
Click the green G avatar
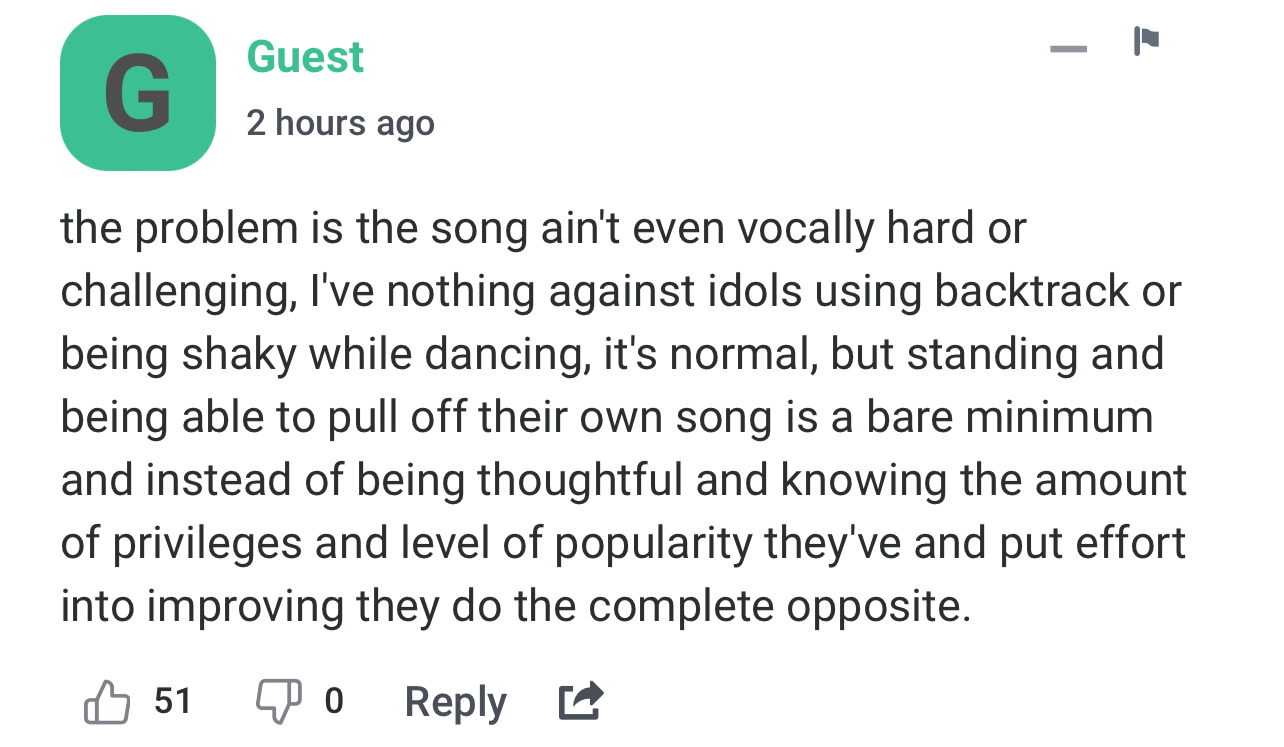[x=138, y=93]
